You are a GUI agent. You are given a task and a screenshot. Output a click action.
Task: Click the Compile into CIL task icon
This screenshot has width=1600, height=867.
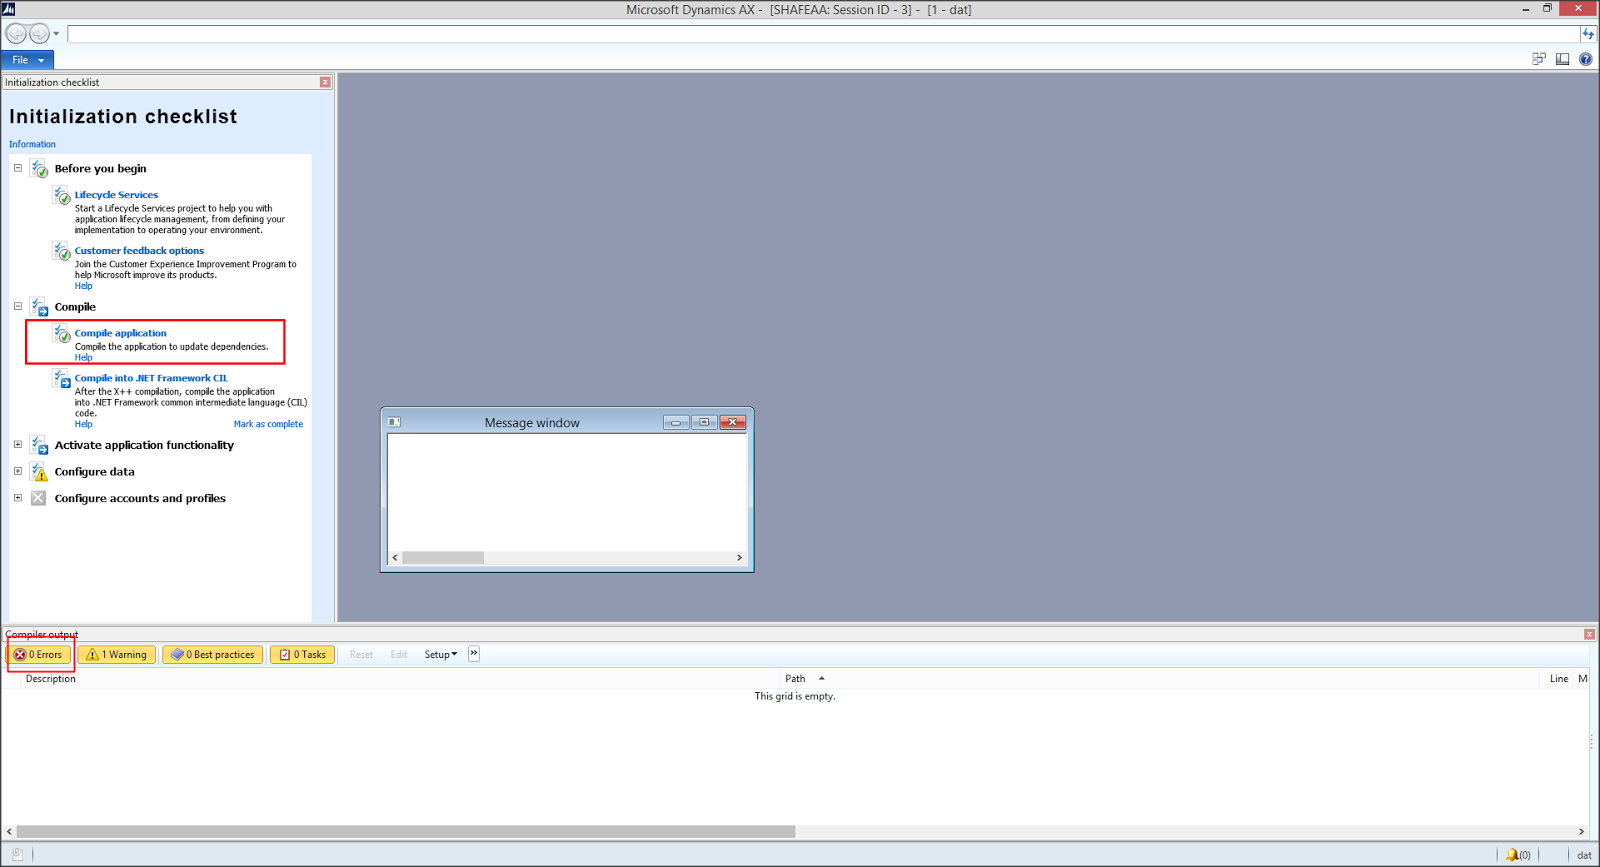pos(62,378)
